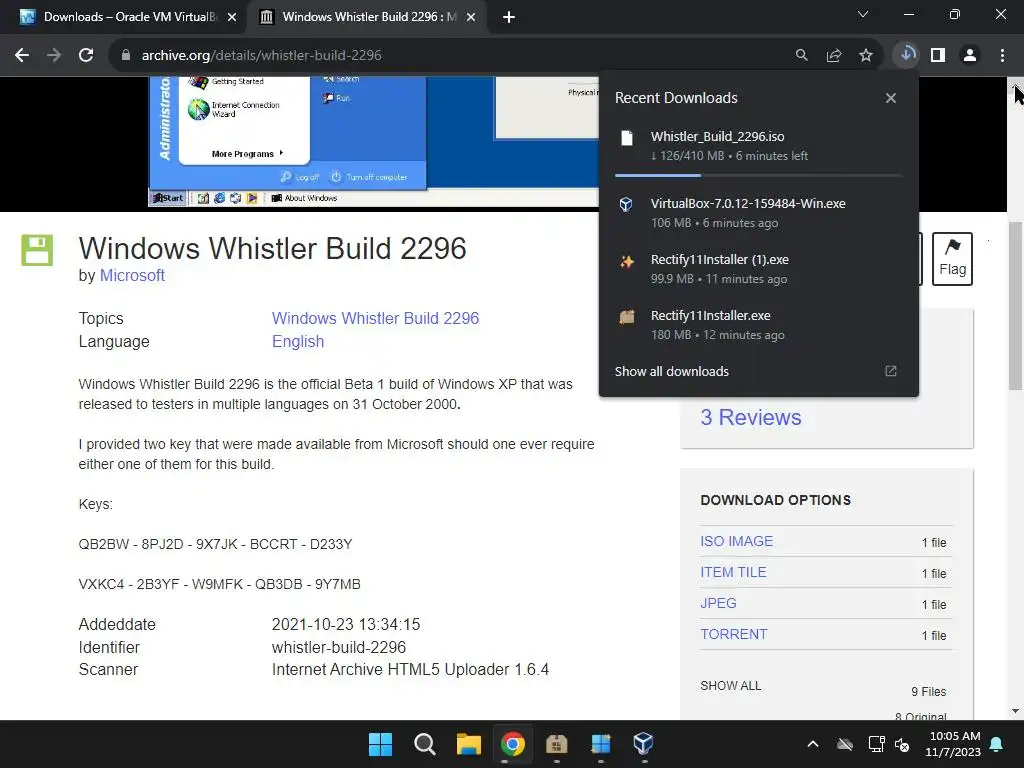The image size is (1024, 768).
Task: Click the muted volume tray icon
Action: click(x=903, y=744)
